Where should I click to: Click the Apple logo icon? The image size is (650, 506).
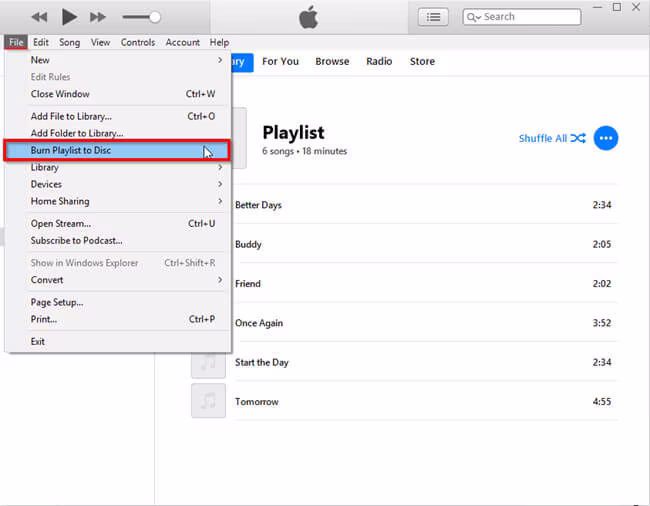coord(308,17)
